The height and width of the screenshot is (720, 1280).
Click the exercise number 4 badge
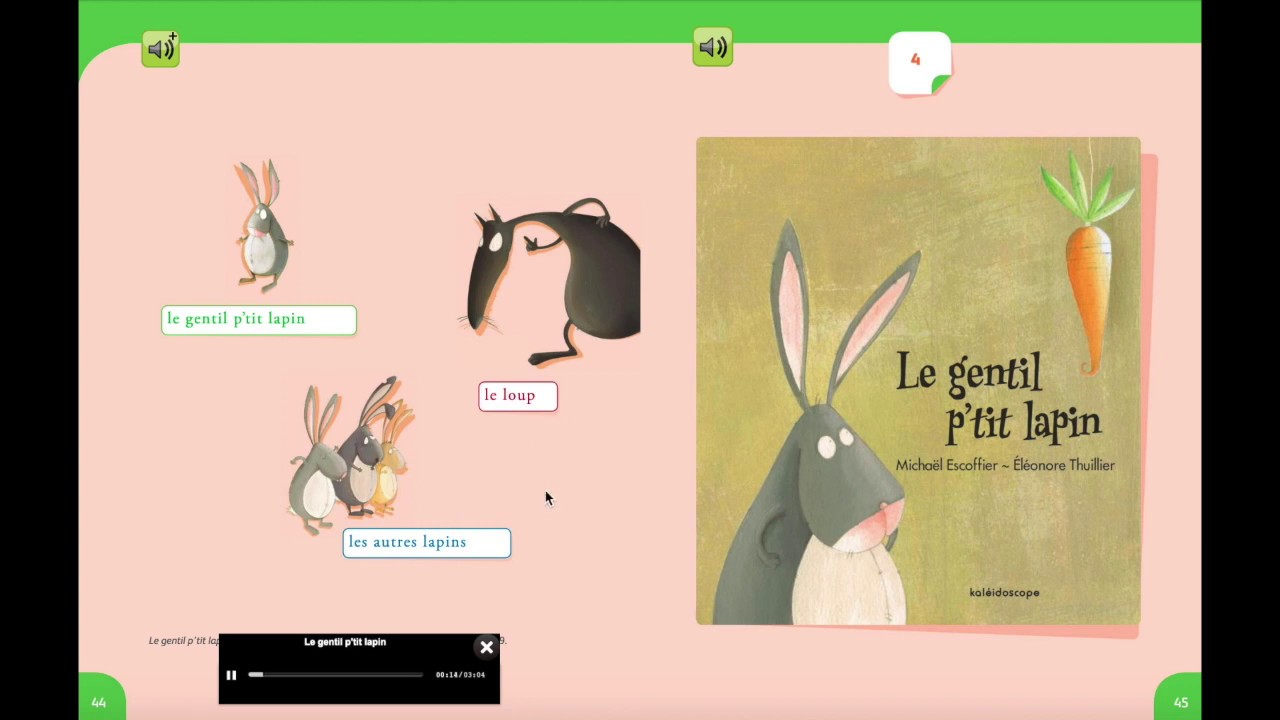click(919, 63)
